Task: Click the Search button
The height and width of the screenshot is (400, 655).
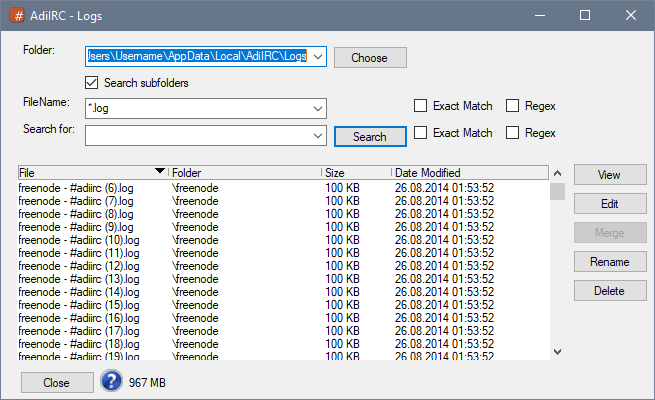Action: [370, 137]
